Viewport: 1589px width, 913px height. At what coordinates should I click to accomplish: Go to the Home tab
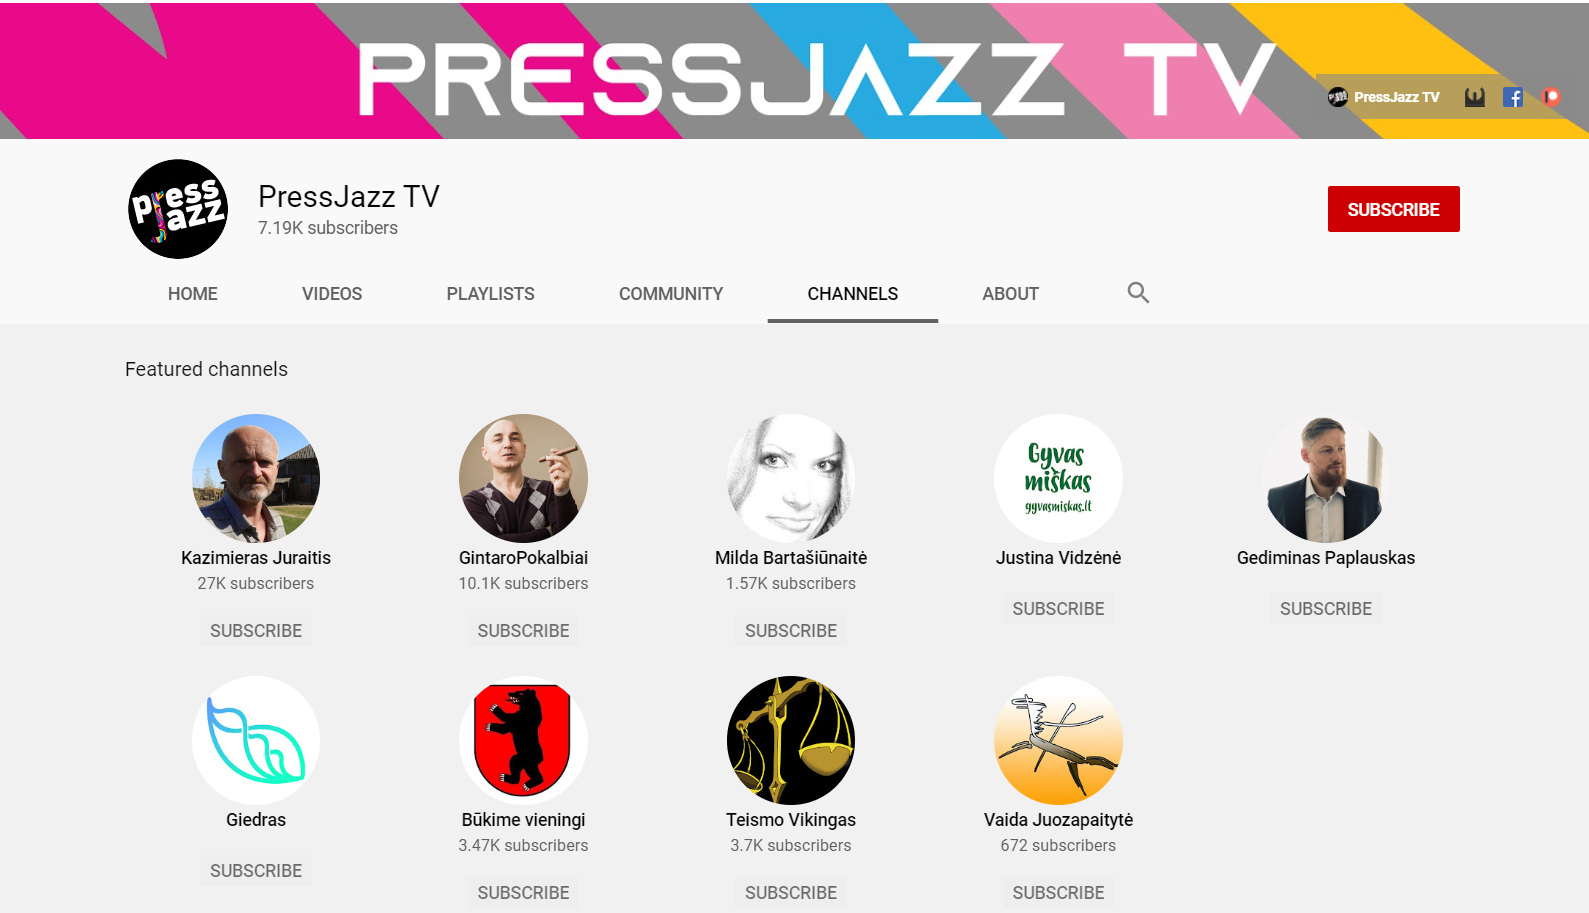pyautogui.click(x=193, y=294)
